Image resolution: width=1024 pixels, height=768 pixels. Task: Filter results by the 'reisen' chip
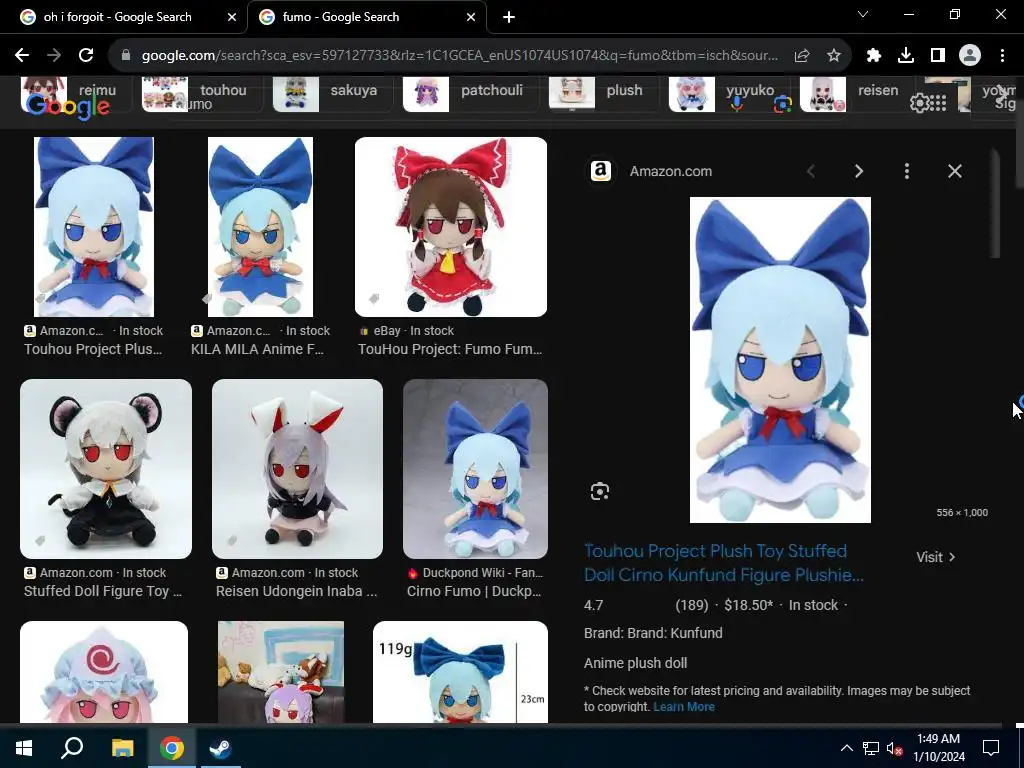point(854,93)
